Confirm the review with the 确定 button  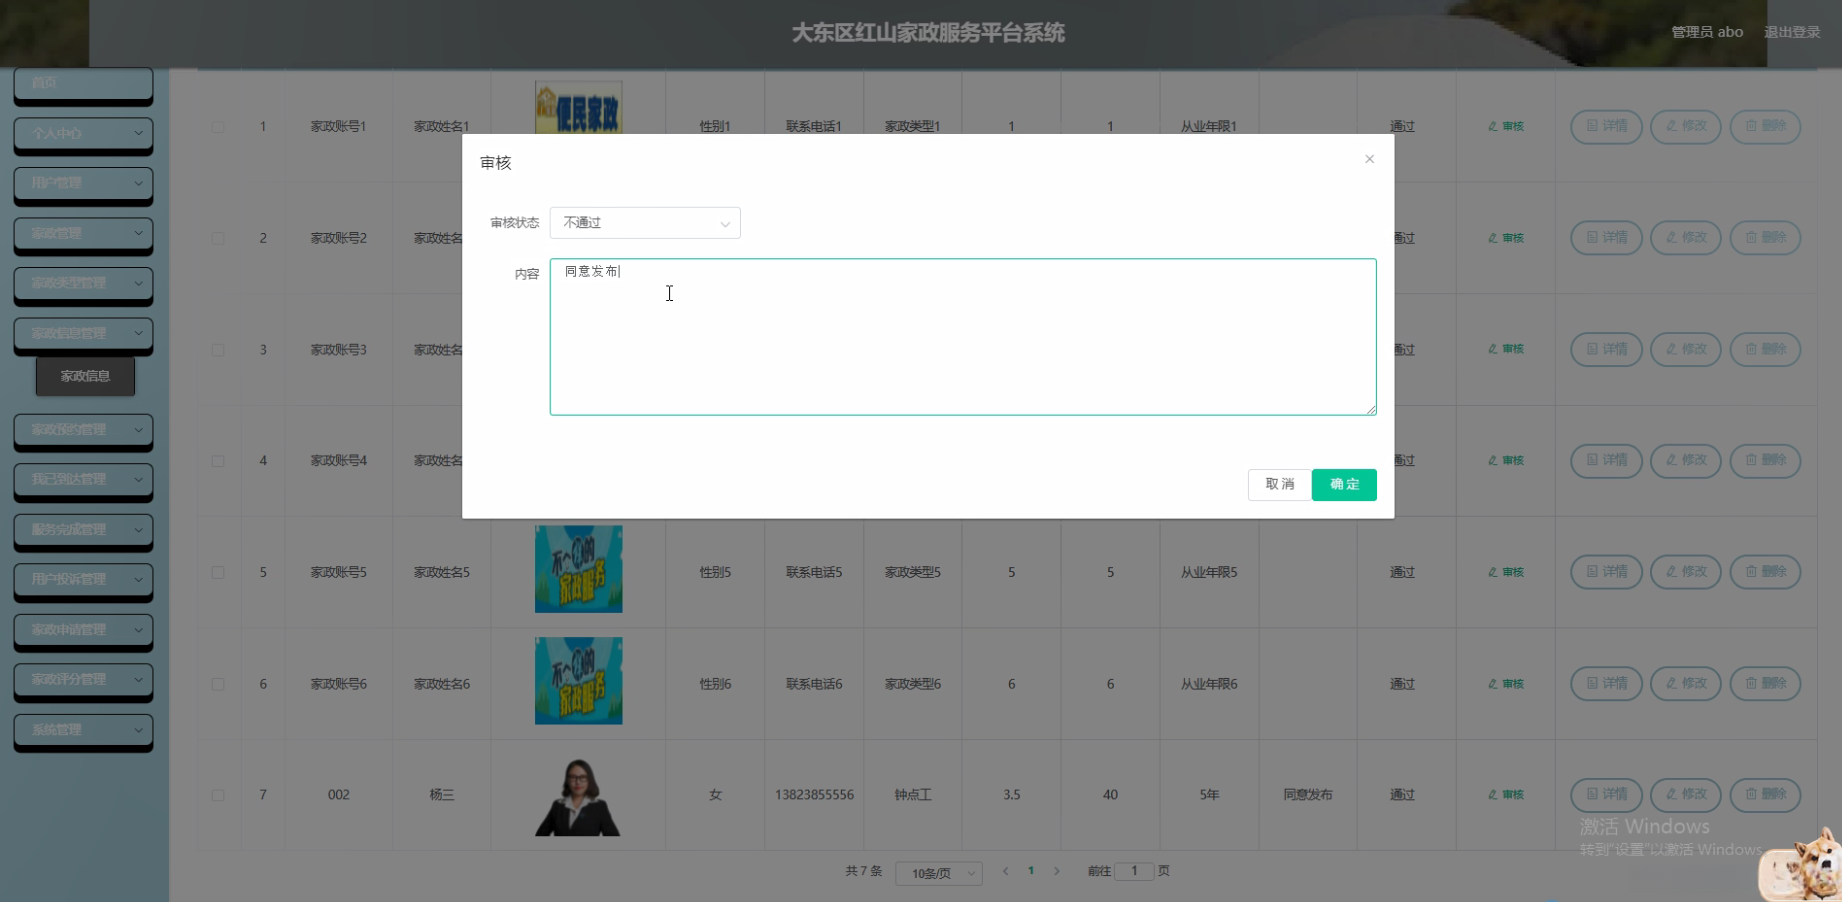tap(1344, 485)
